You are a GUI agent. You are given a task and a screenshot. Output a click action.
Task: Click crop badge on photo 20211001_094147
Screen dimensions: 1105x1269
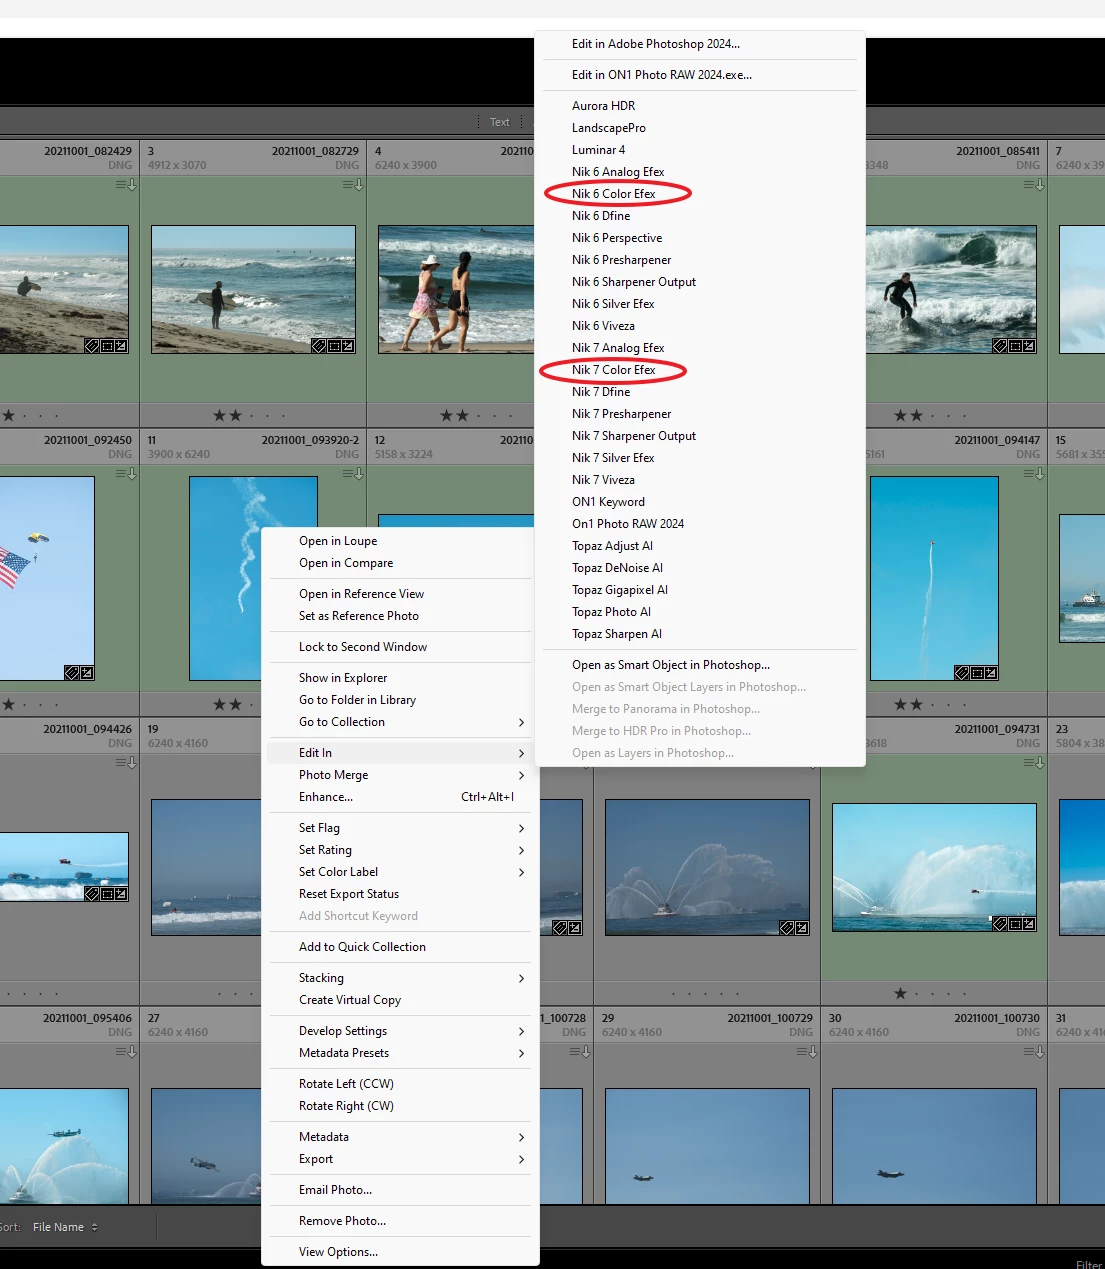pos(977,673)
